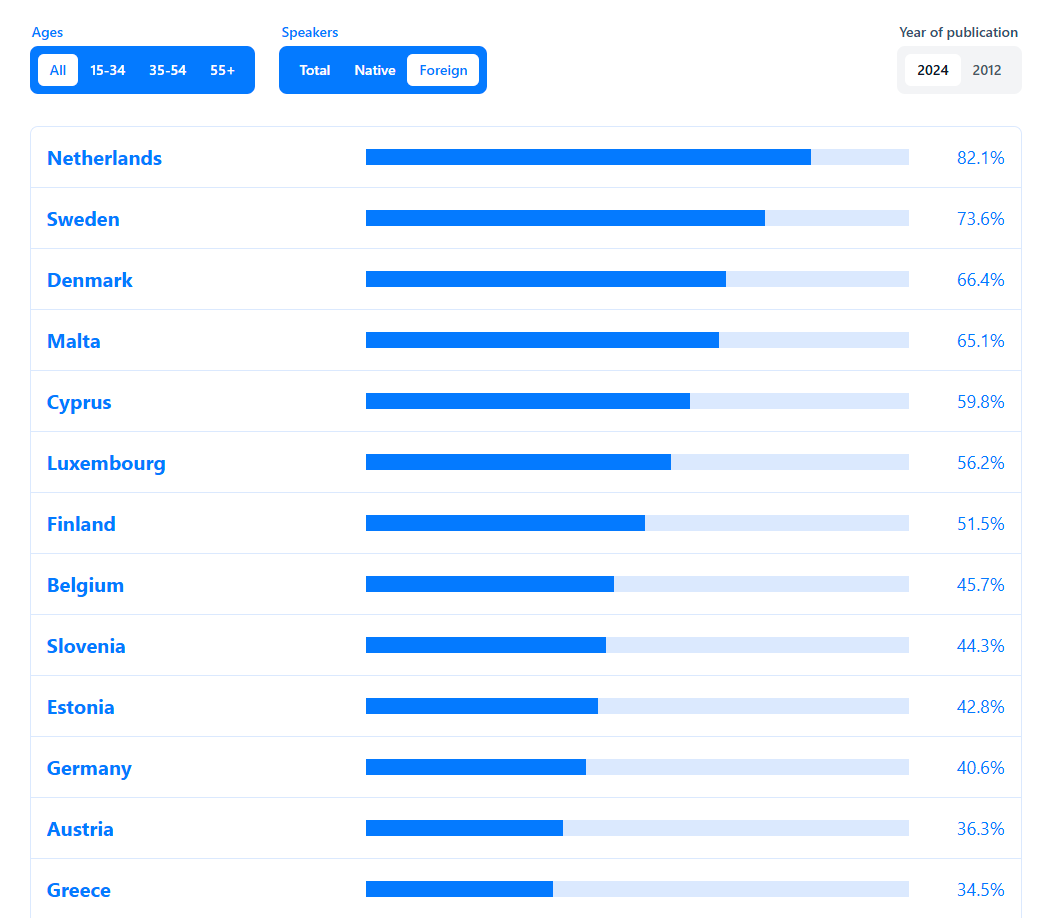Click the Austria progress bar
This screenshot has height=918, width=1039.
pyautogui.click(x=637, y=828)
